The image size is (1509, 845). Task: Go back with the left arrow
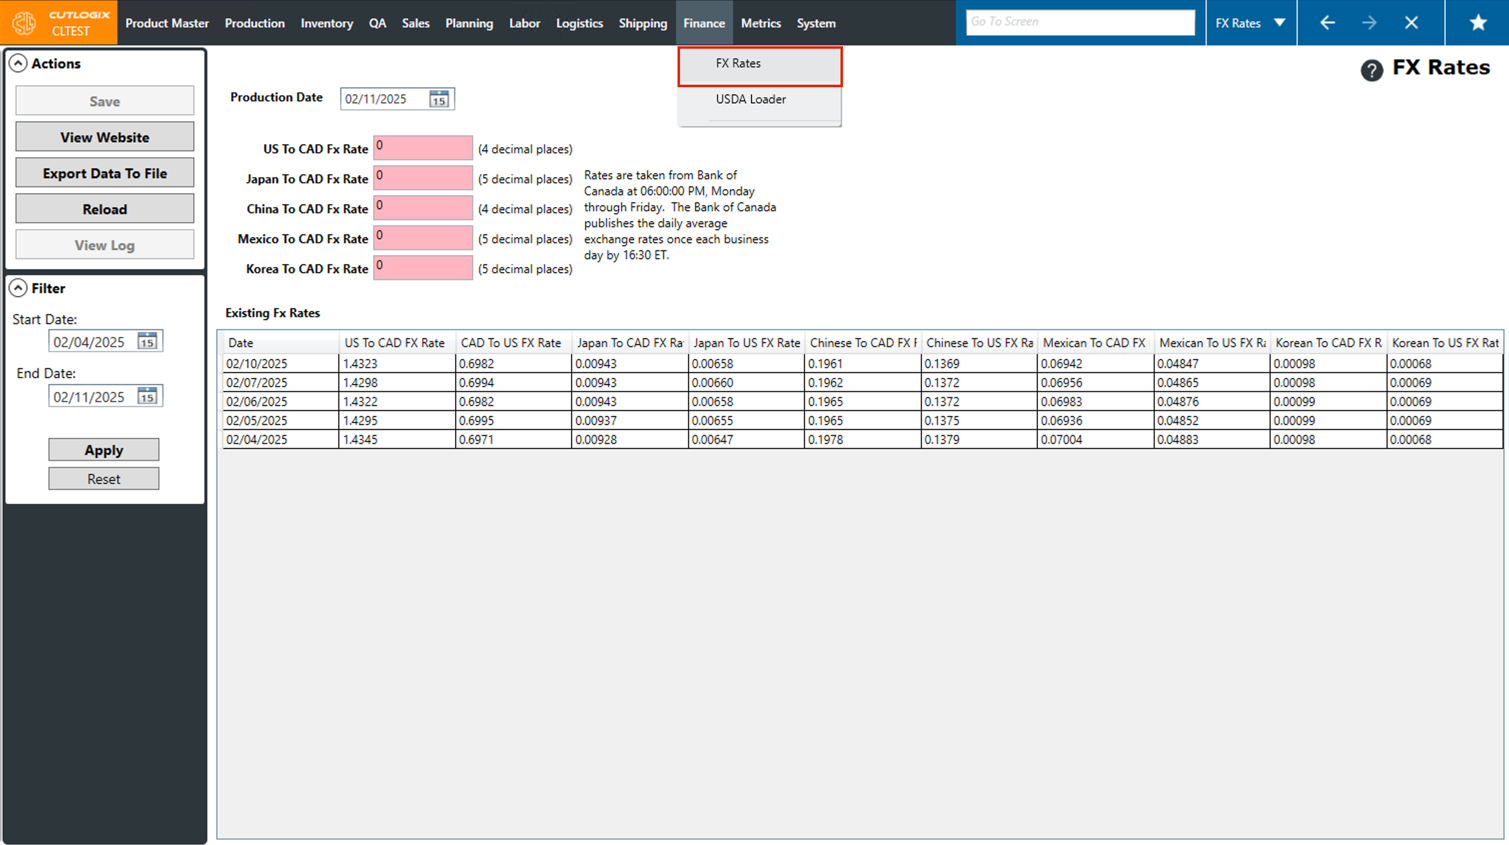point(1327,23)
